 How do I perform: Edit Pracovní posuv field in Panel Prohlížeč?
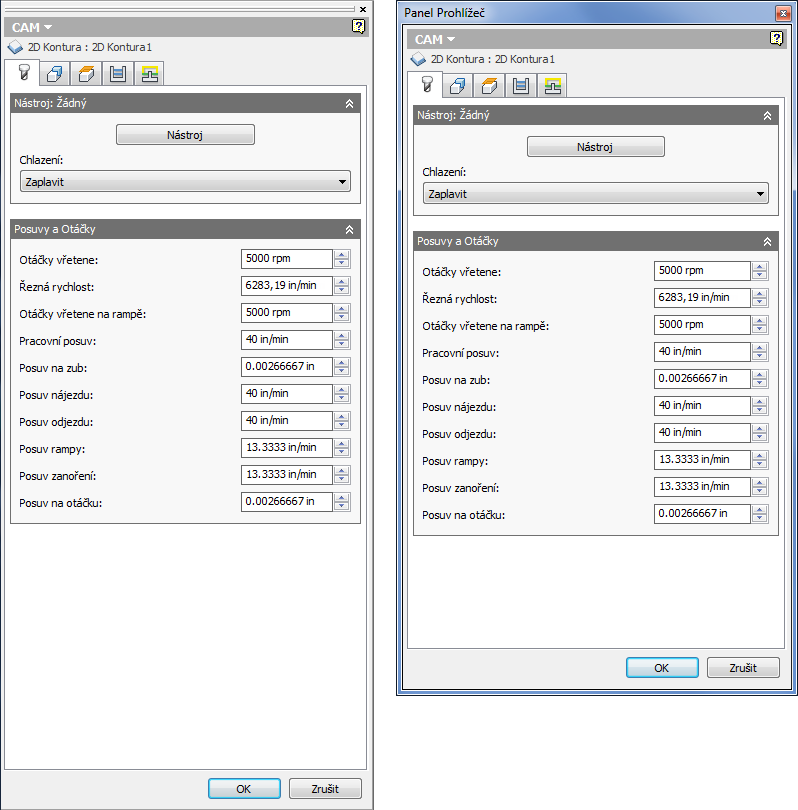702,352
